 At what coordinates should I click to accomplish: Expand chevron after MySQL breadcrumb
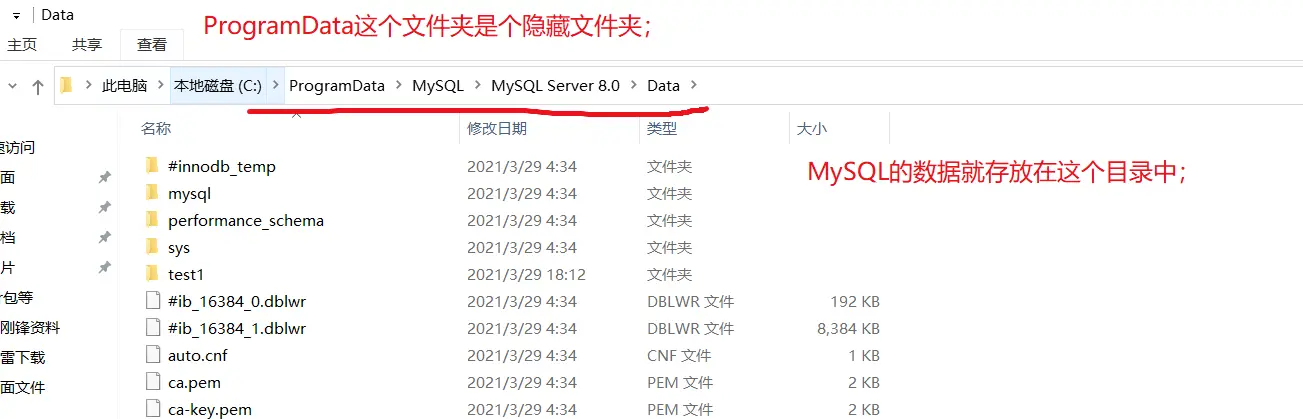coord(478,86)
